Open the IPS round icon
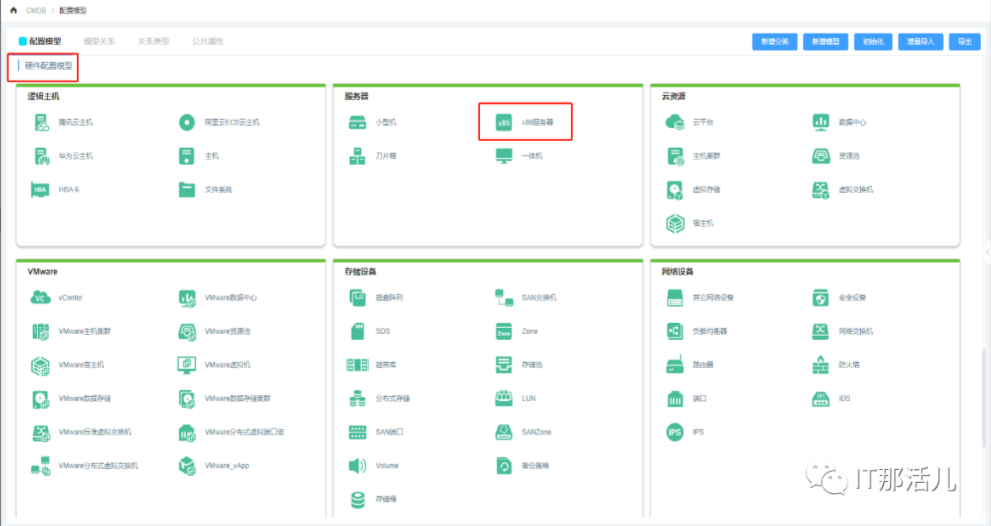Screen dimensions: 991x526 click(675, 432)
